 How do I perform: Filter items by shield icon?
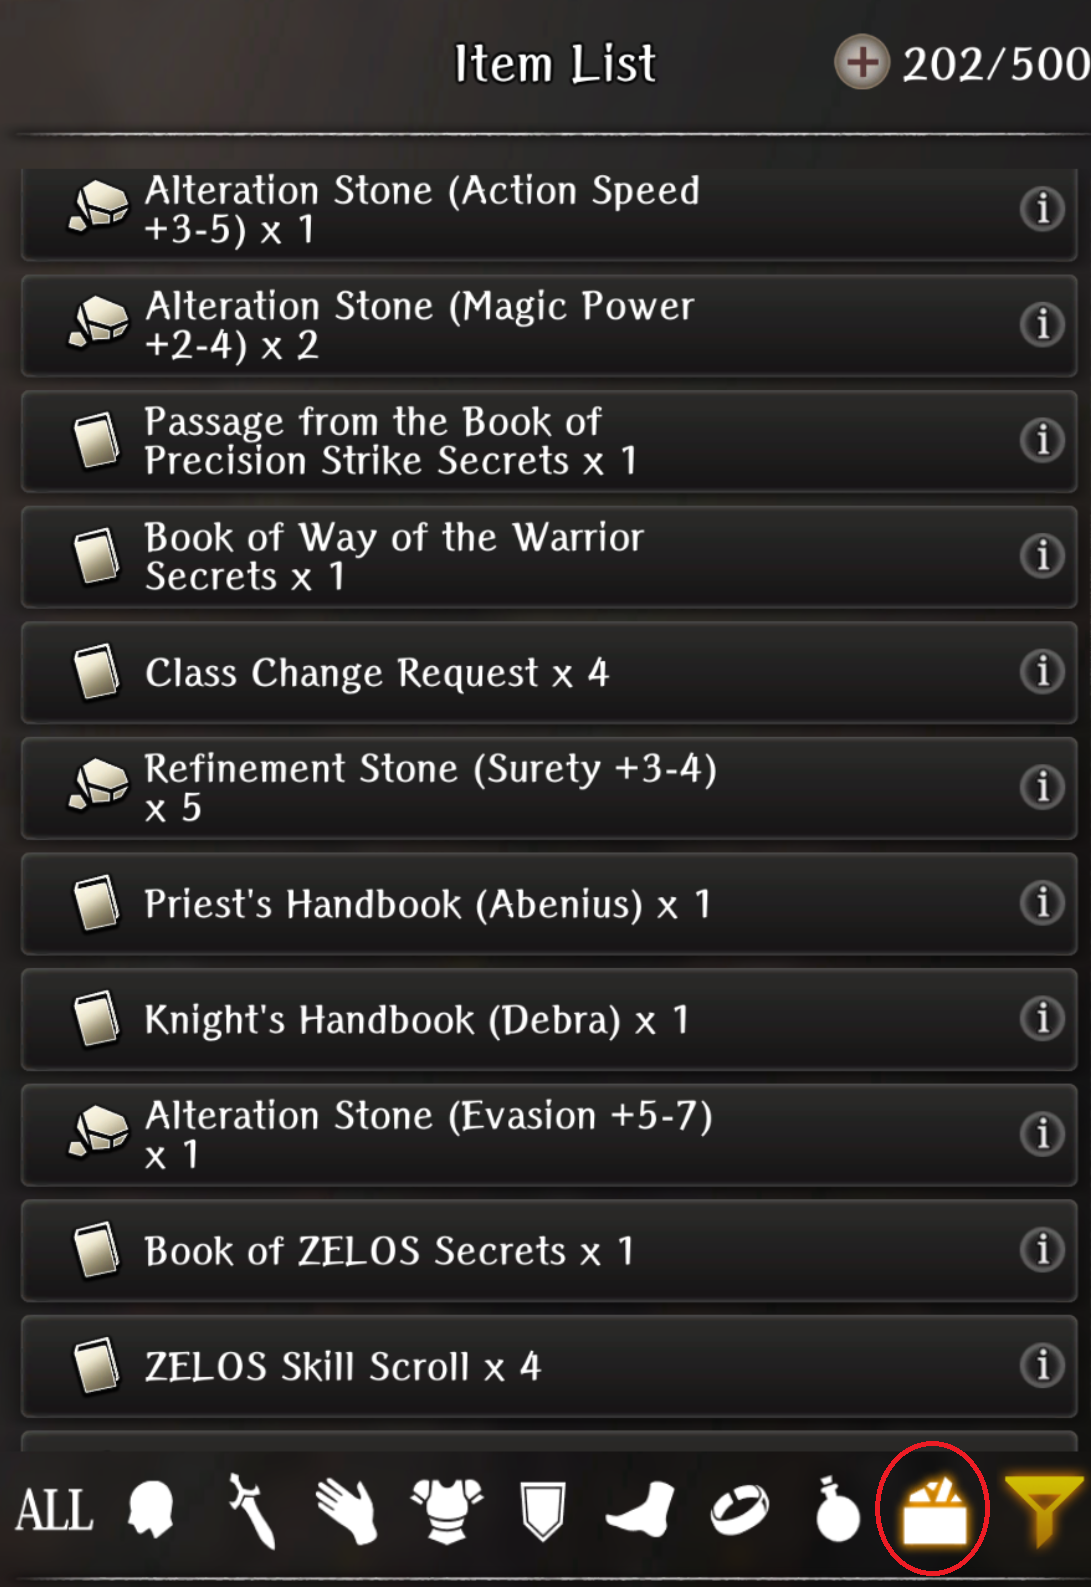(543, 1511)
